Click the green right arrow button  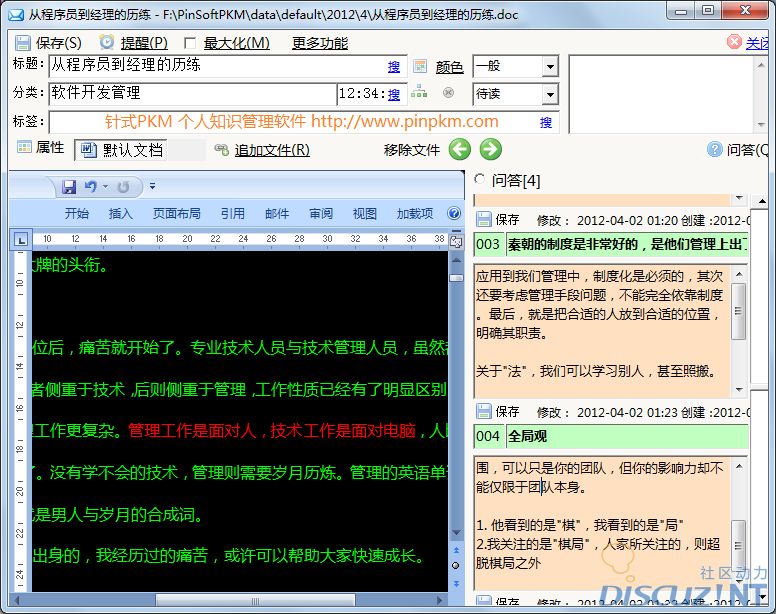pyautogui.click(x=490, y=150)
